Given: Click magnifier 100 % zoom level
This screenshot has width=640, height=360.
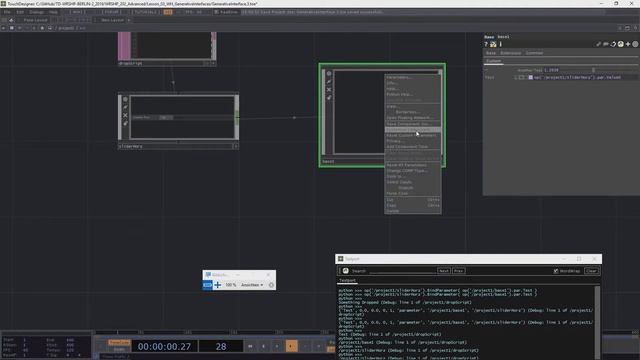Looking at the screenshot, I should click(231, 285).
